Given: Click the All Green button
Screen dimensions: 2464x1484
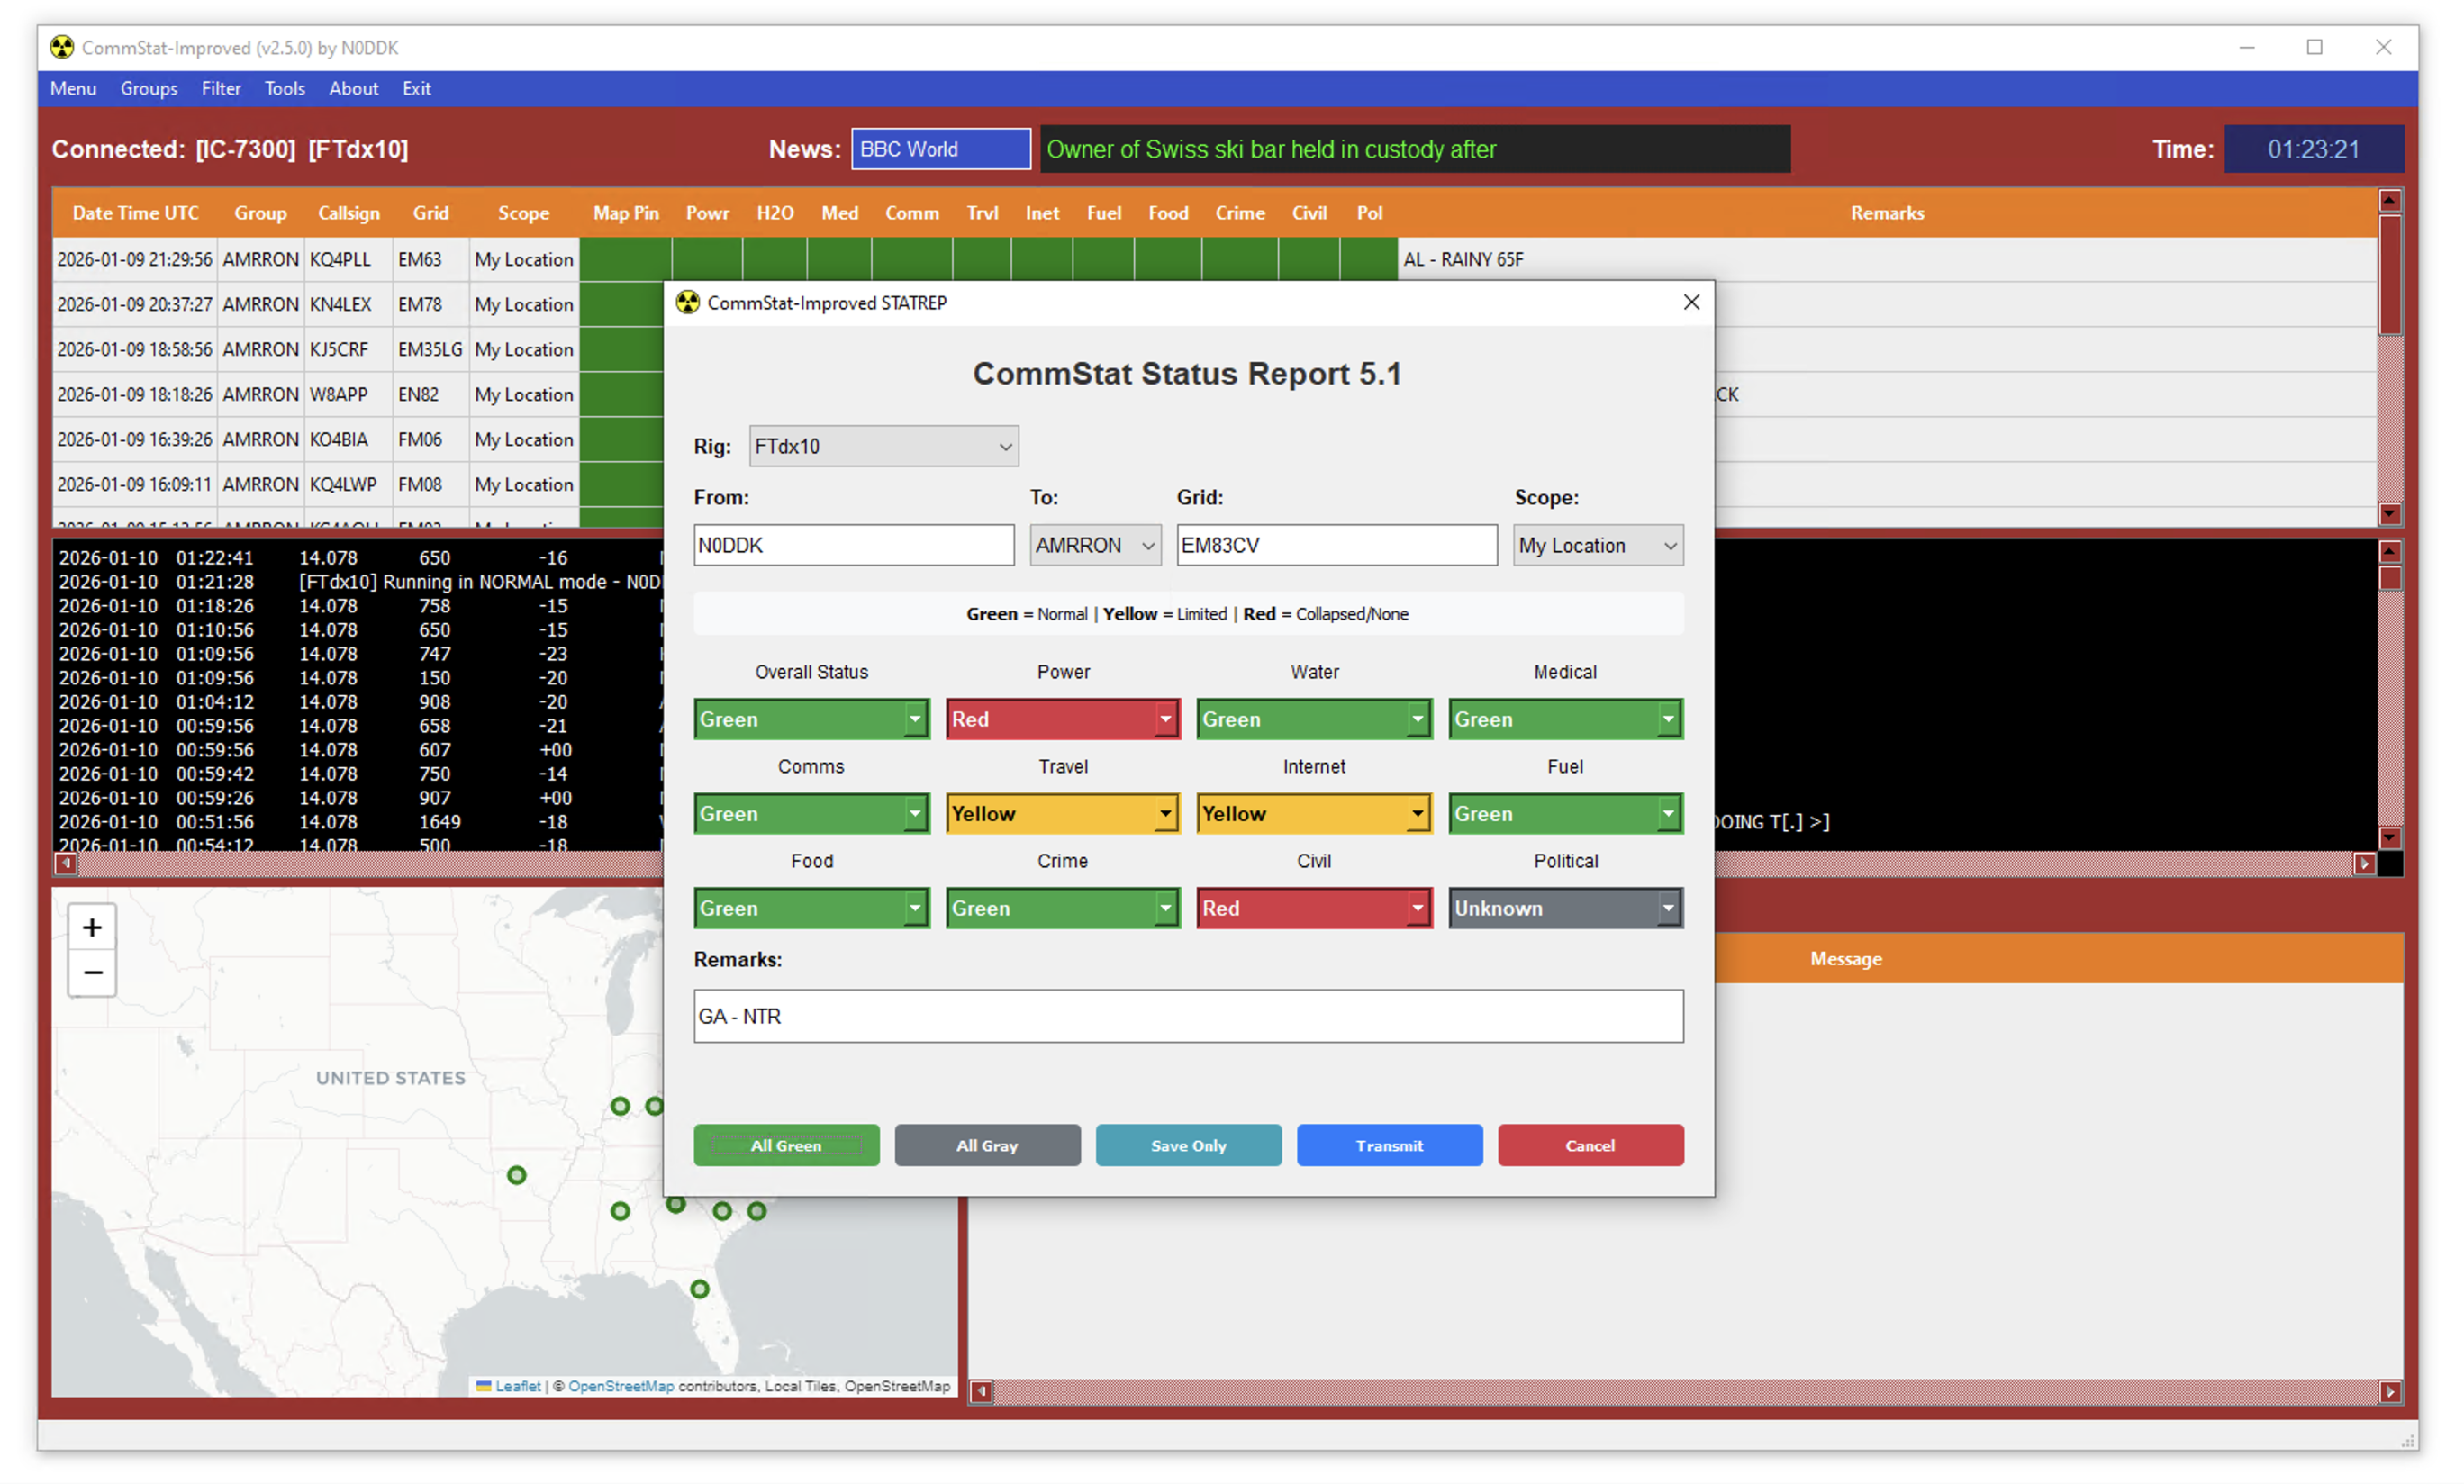Looking at the screenshot, I should click(x=786, y=1145).
